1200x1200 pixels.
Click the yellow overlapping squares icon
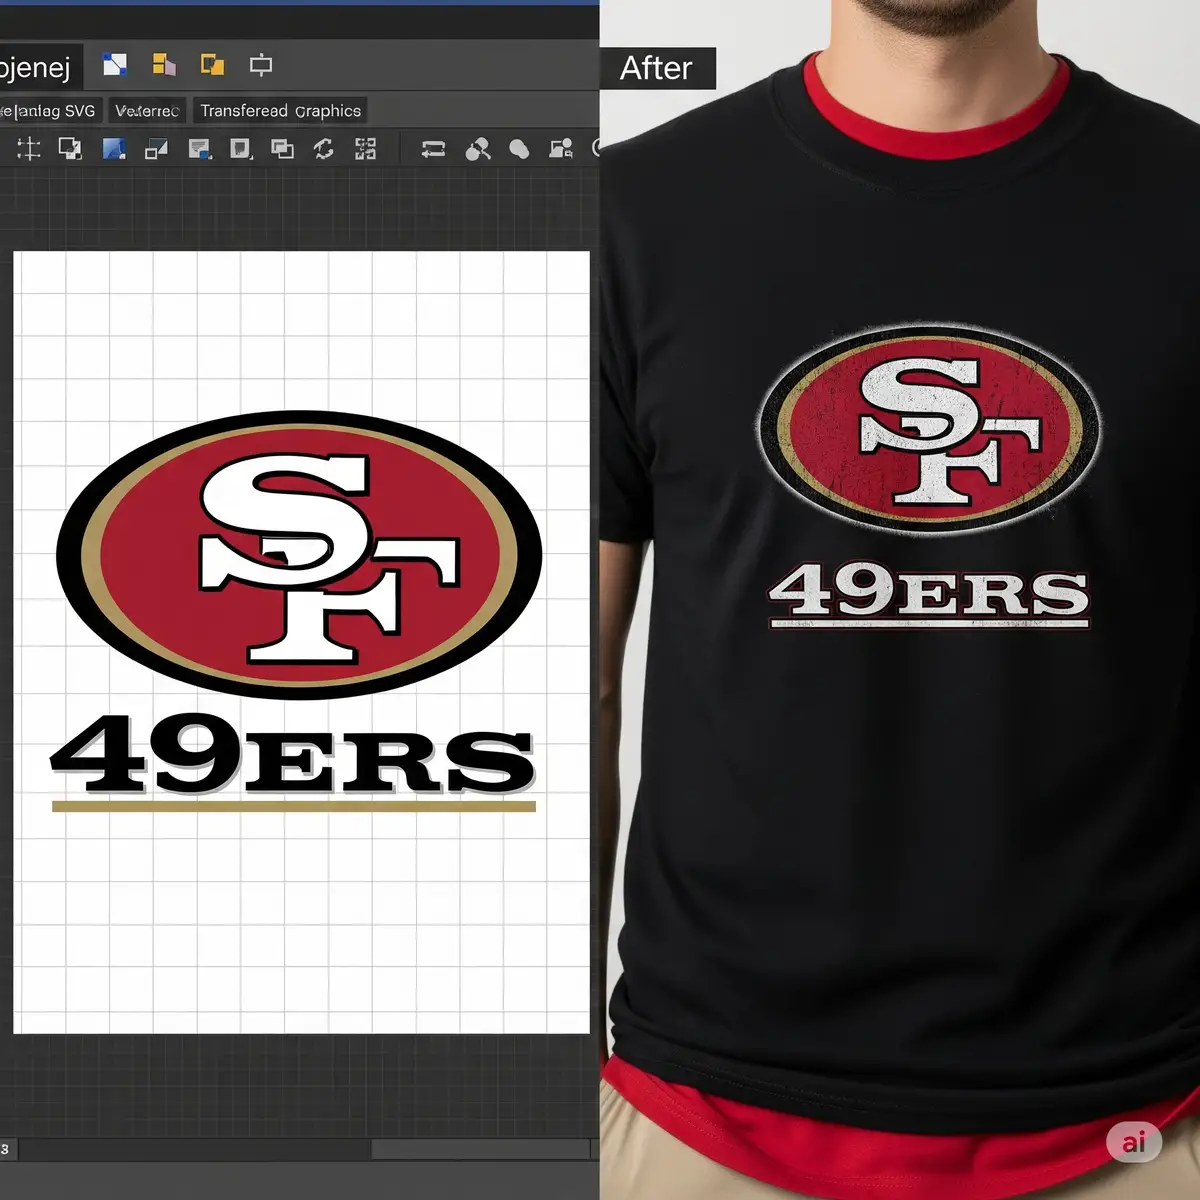[x=212, y=65]
